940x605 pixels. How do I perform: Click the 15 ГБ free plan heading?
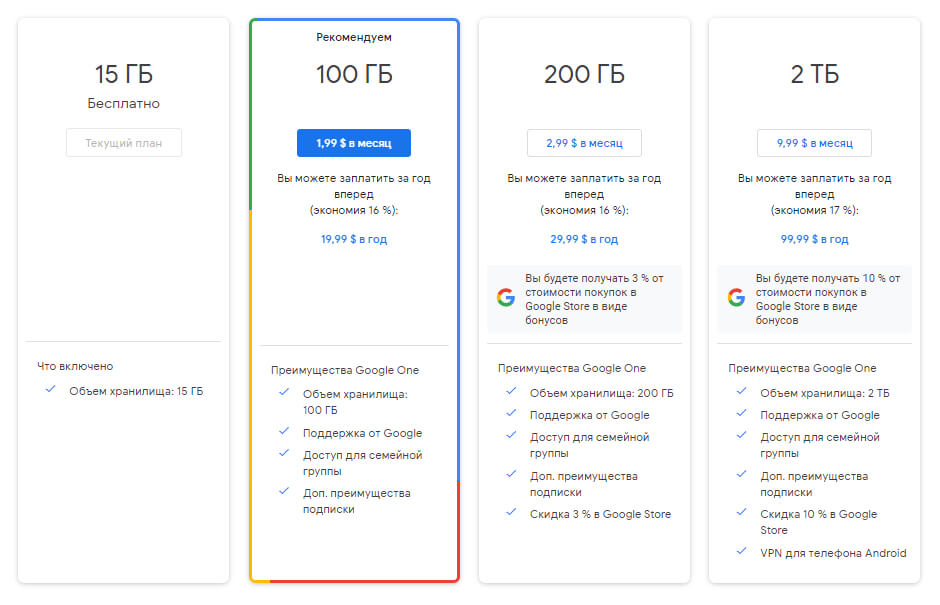[125, 74]
